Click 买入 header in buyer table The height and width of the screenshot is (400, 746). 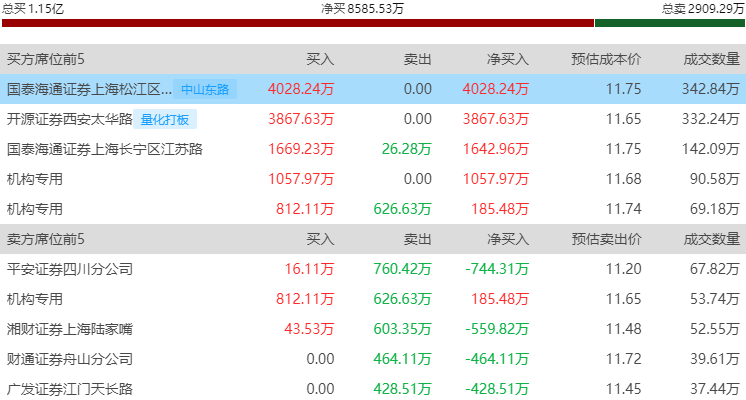(320, 59)
